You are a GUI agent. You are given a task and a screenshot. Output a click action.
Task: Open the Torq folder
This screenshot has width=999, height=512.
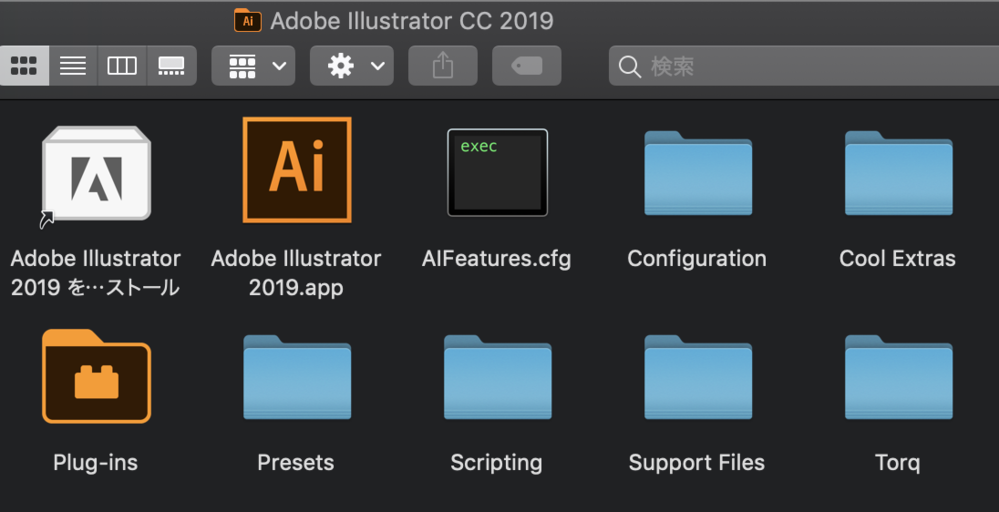coord(897,377)
